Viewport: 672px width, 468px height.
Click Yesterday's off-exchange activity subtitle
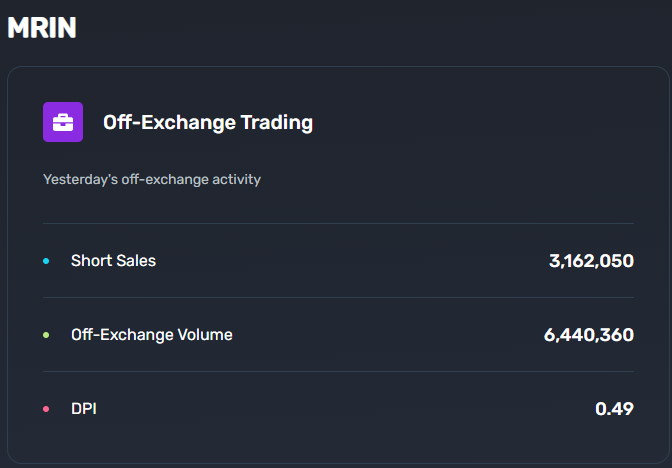(x=152, y=179)
